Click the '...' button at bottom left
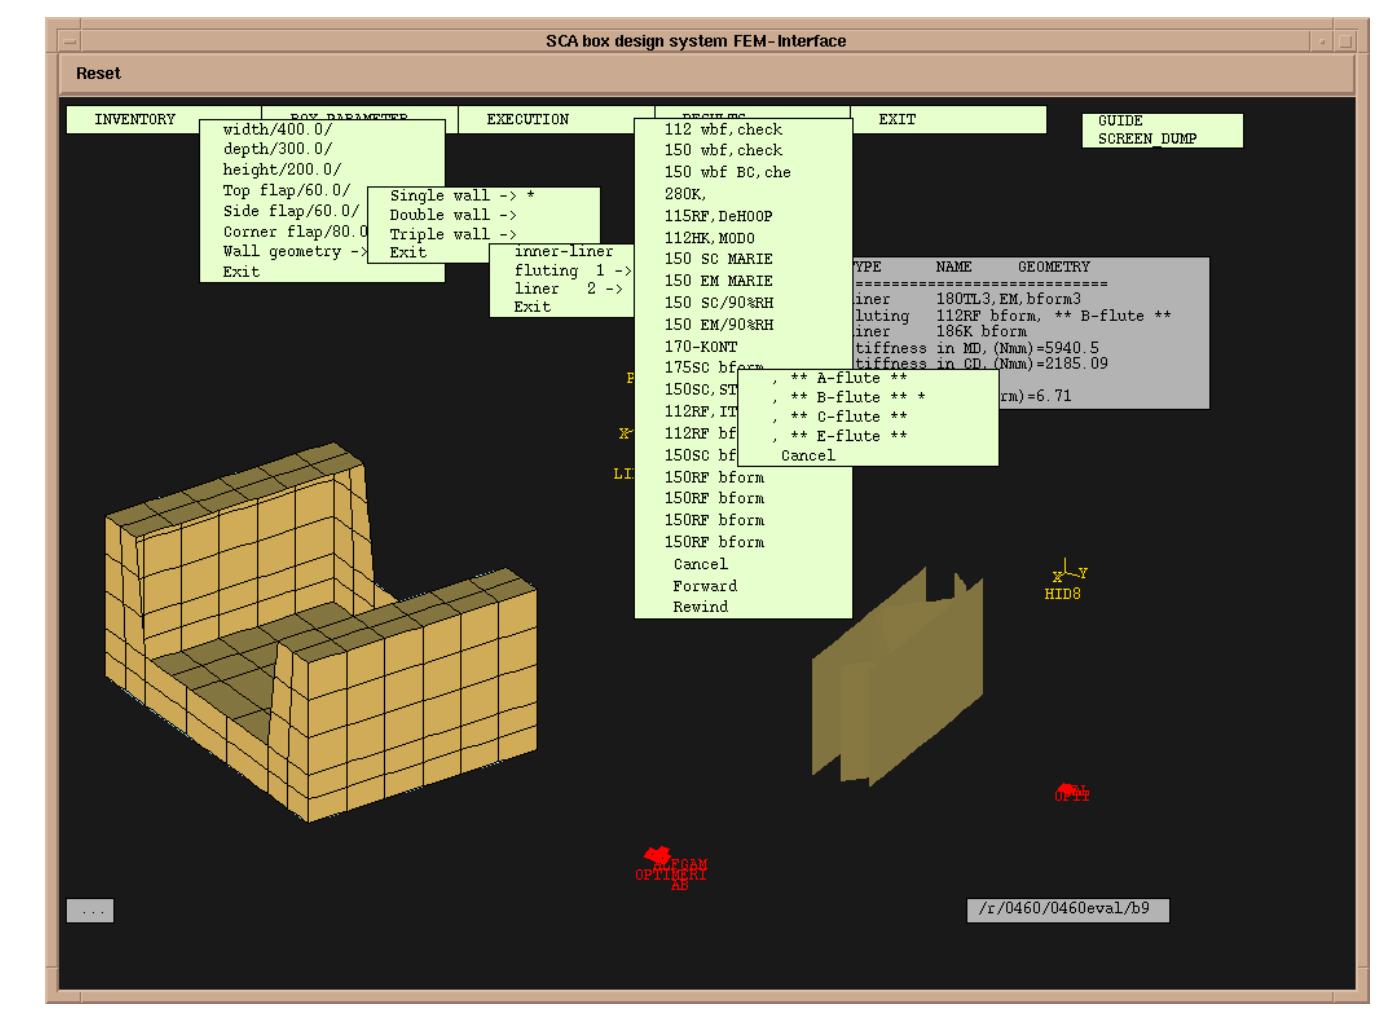This screenshot has height=1015, width=1395. (x=90, y=911)
